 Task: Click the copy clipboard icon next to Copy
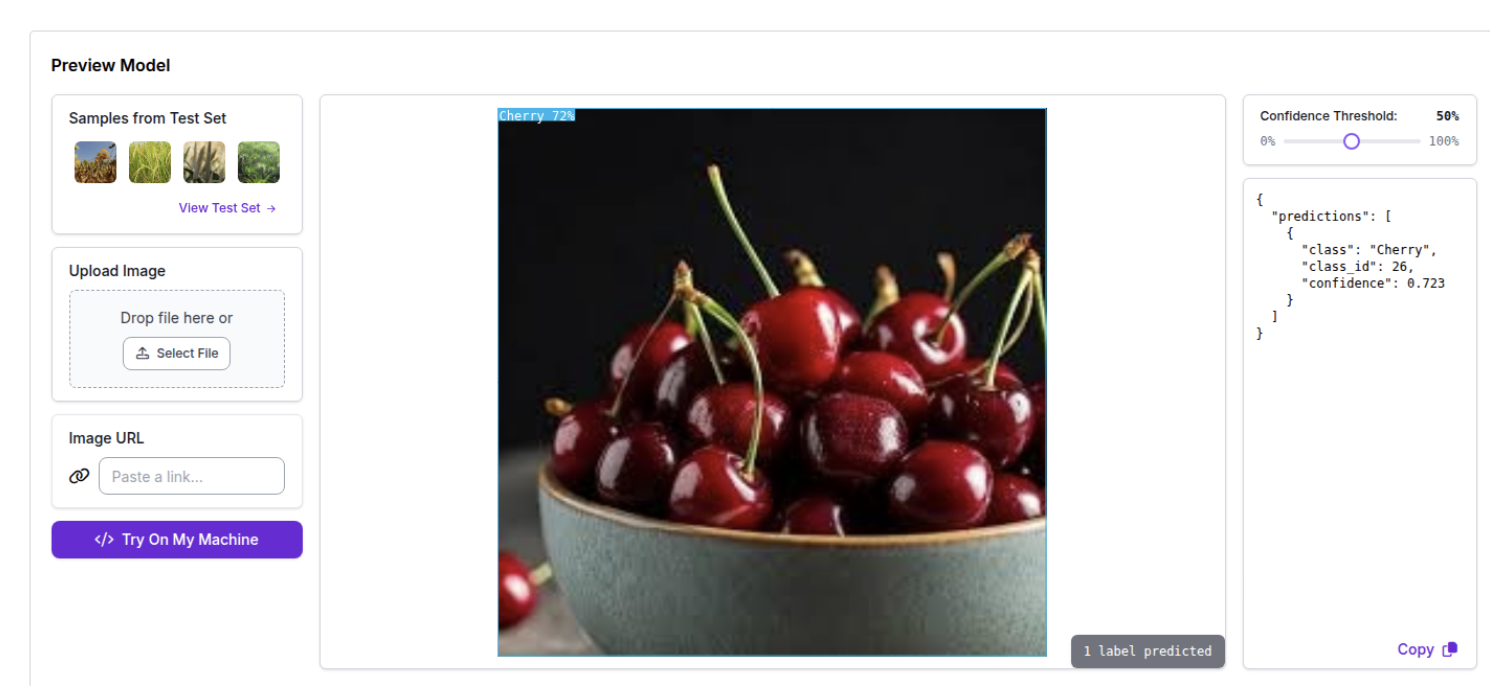click(x=1450, y=650)
